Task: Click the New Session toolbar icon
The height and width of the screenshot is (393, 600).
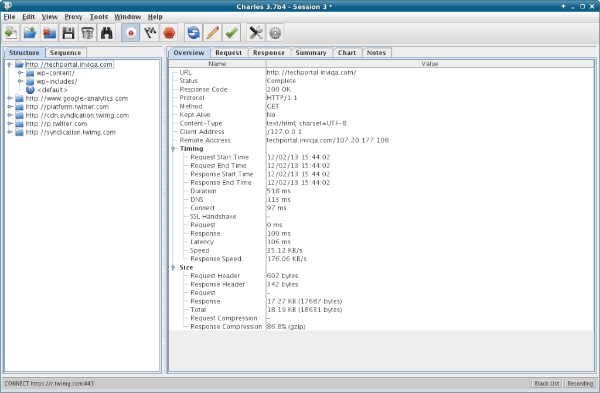Action: click(x=11, y=33)
